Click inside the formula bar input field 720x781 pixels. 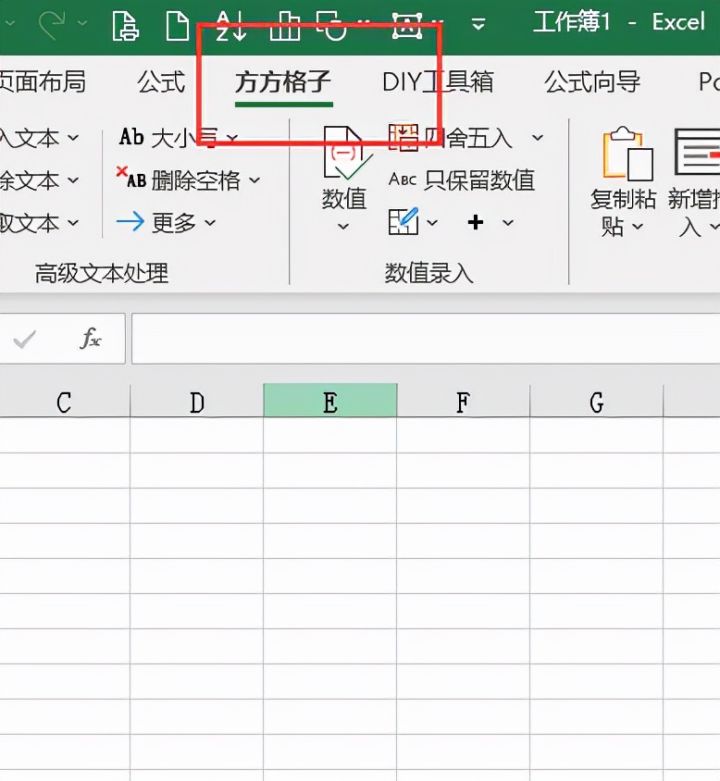(x=426, y=339)
